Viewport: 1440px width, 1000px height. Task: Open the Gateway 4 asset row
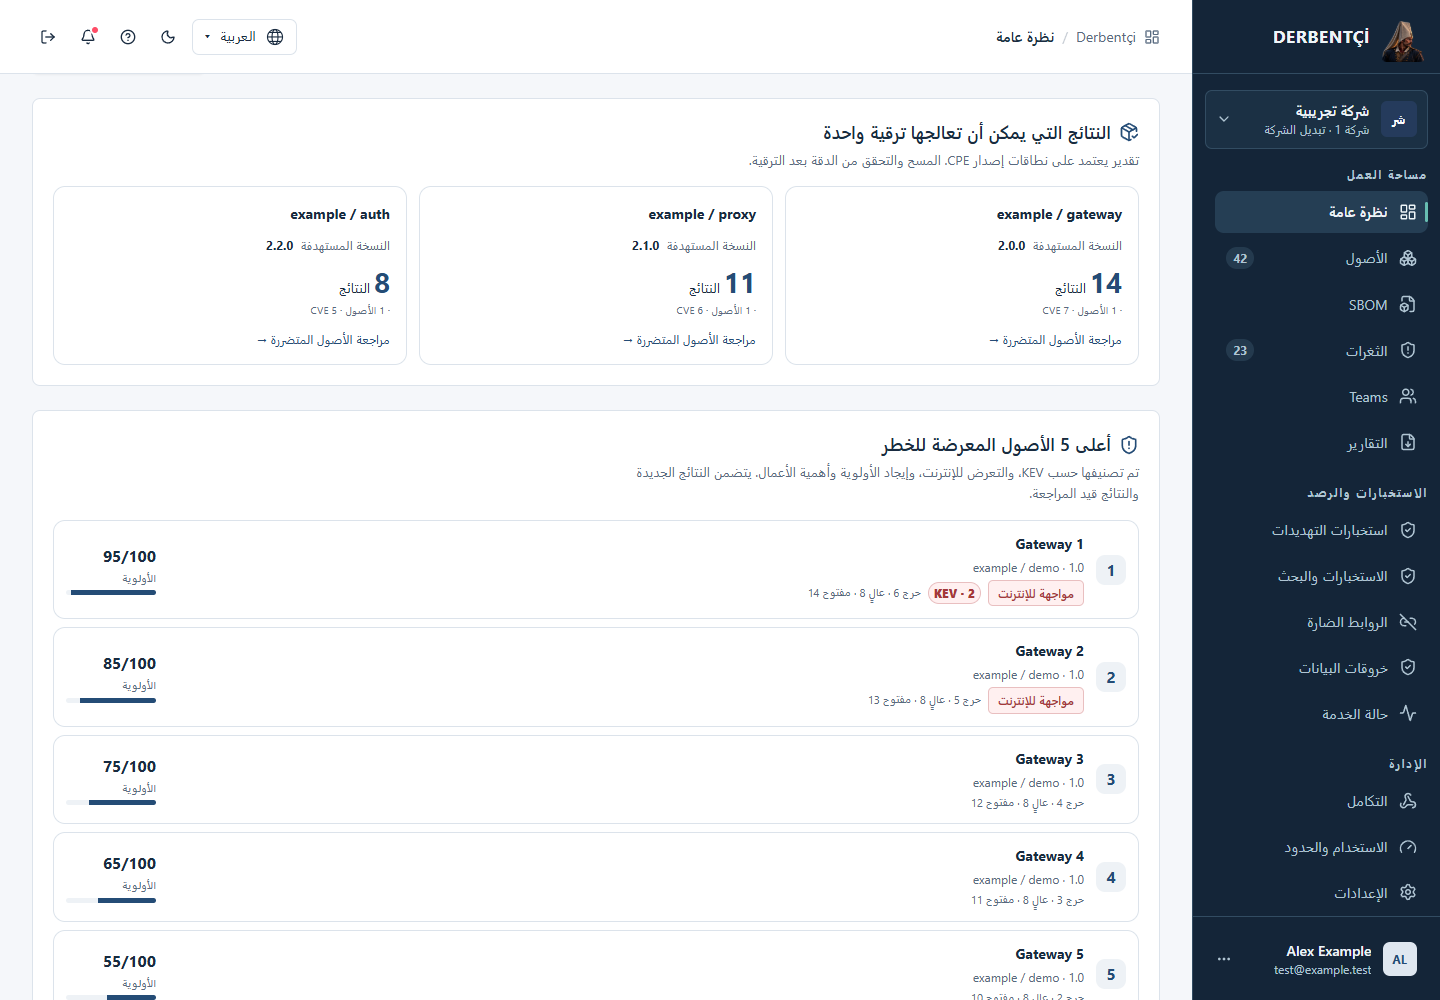tap(596, 877)
